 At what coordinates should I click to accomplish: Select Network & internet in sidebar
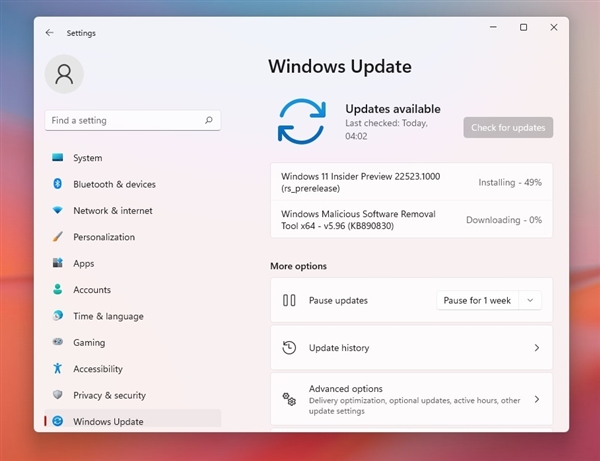click(x=112, y=211)
